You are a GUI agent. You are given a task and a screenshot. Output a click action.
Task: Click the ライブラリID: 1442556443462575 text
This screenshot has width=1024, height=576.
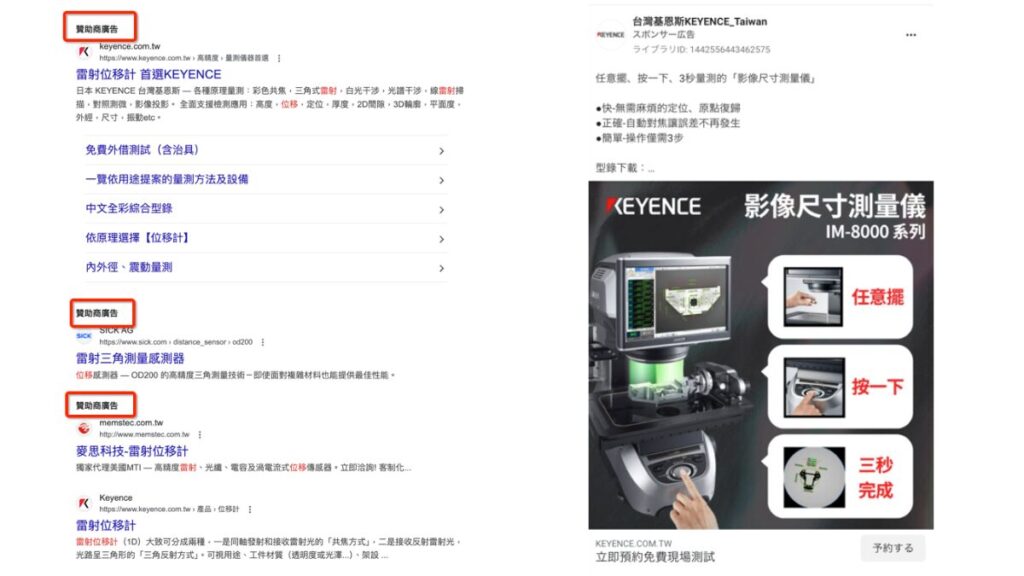click(701, 50)
